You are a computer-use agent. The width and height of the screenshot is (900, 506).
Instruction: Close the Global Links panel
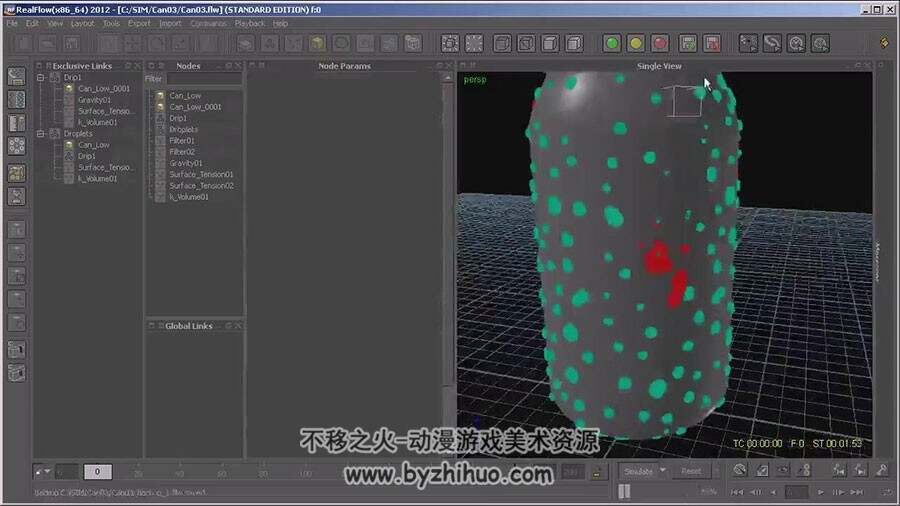click(x=239, y=326)
